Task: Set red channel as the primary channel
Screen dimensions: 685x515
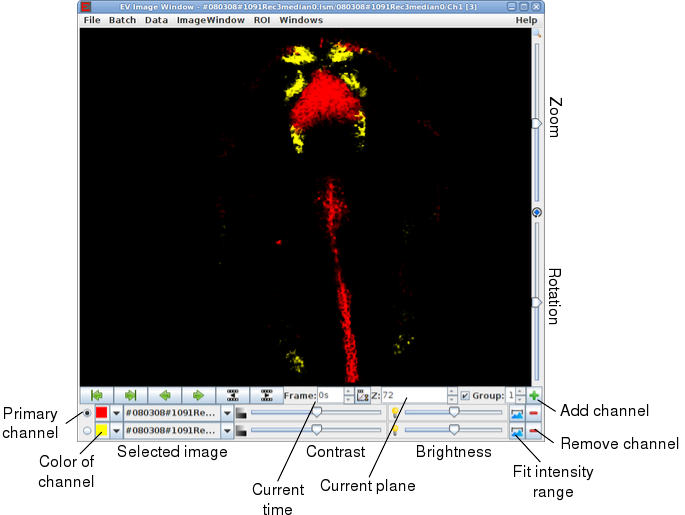Action: pos(87,412)
